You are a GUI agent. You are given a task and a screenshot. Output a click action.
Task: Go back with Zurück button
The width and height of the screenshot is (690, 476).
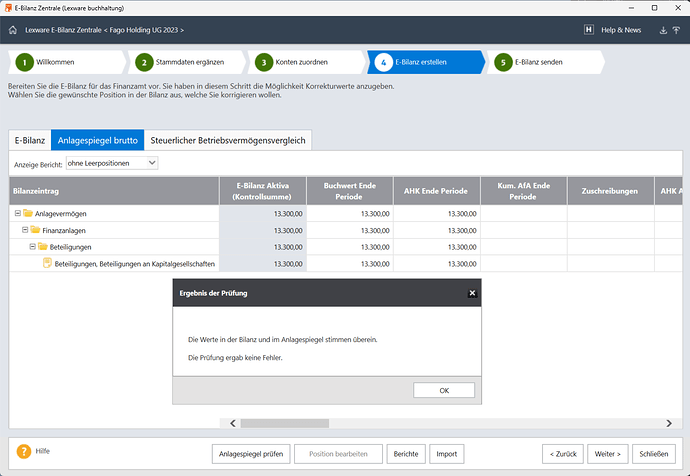pos(563,454)
